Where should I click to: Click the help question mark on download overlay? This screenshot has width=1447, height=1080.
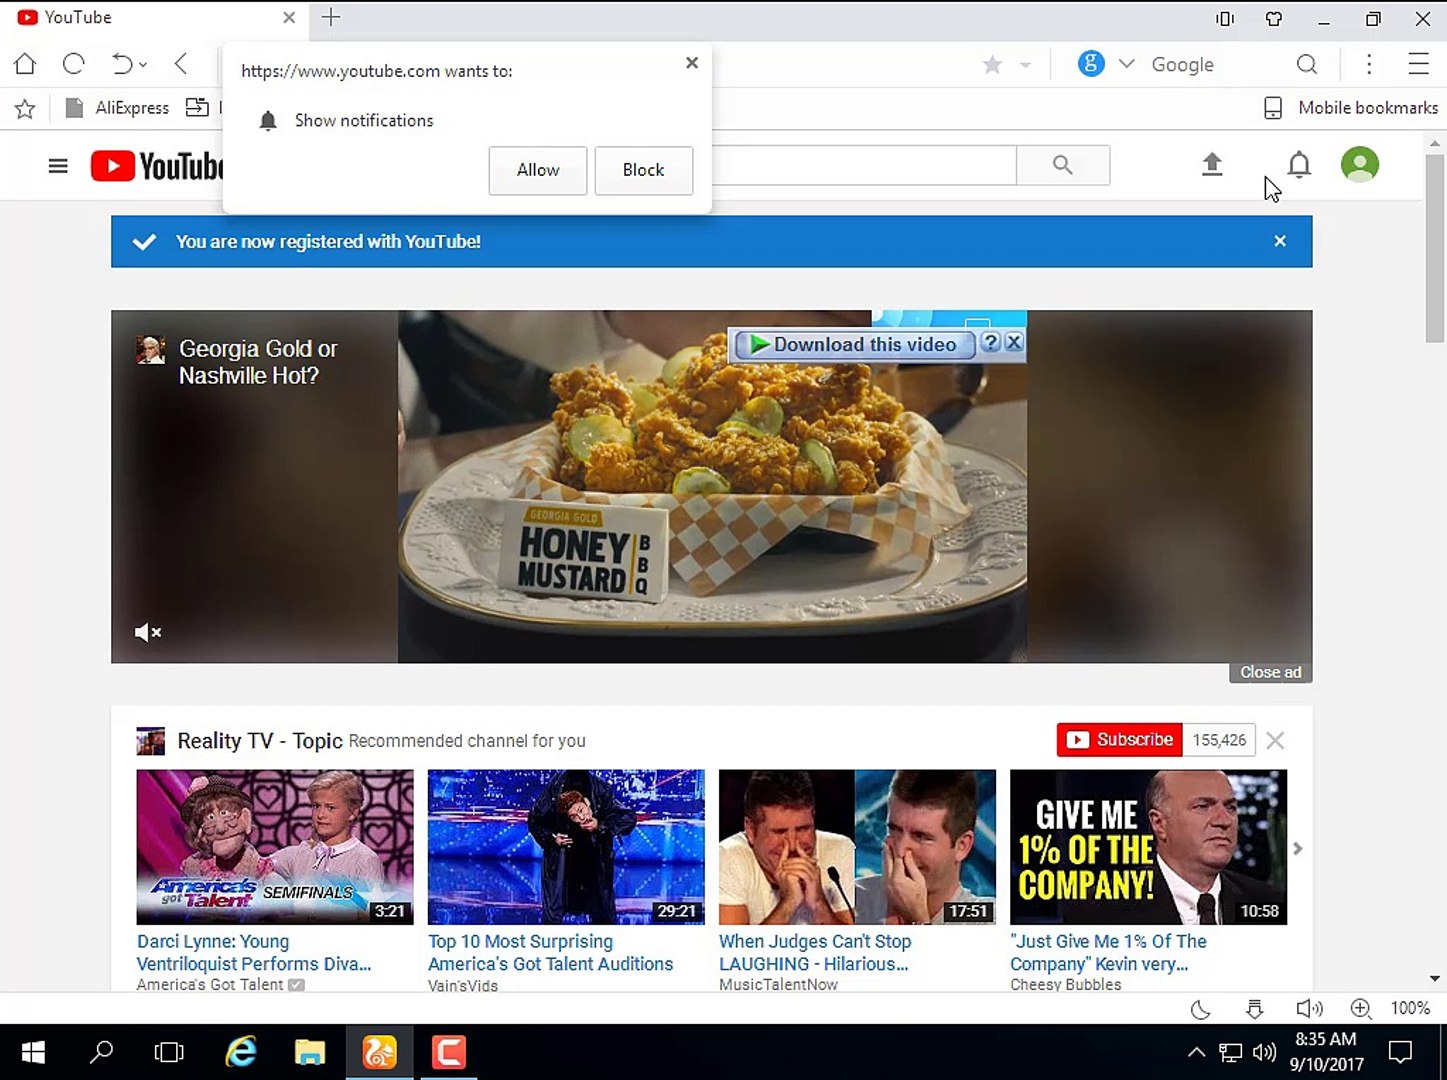[991, 342]
